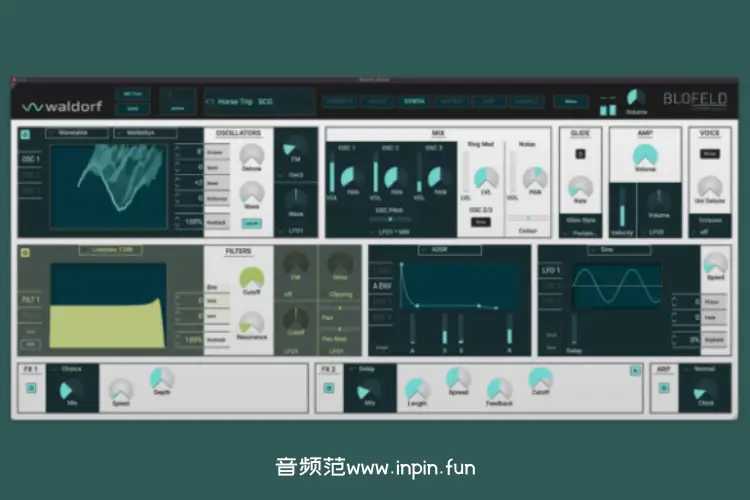
Task: Open the Wavetable dropdown in oscillator section
Action: tap(77, 133)
